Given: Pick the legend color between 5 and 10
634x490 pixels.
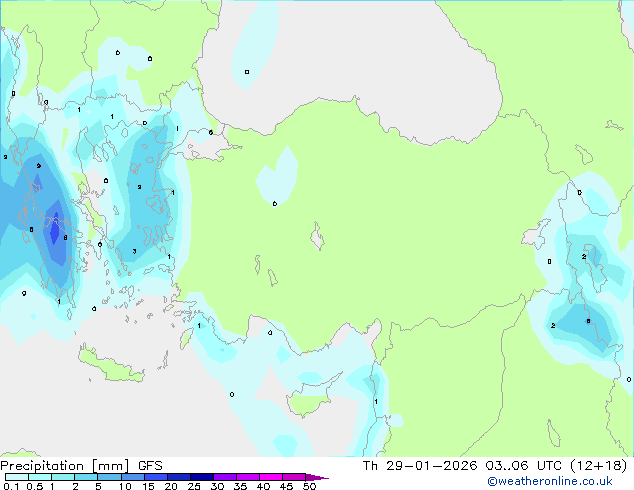Looking at the screenshot, I should pos(109,477).
